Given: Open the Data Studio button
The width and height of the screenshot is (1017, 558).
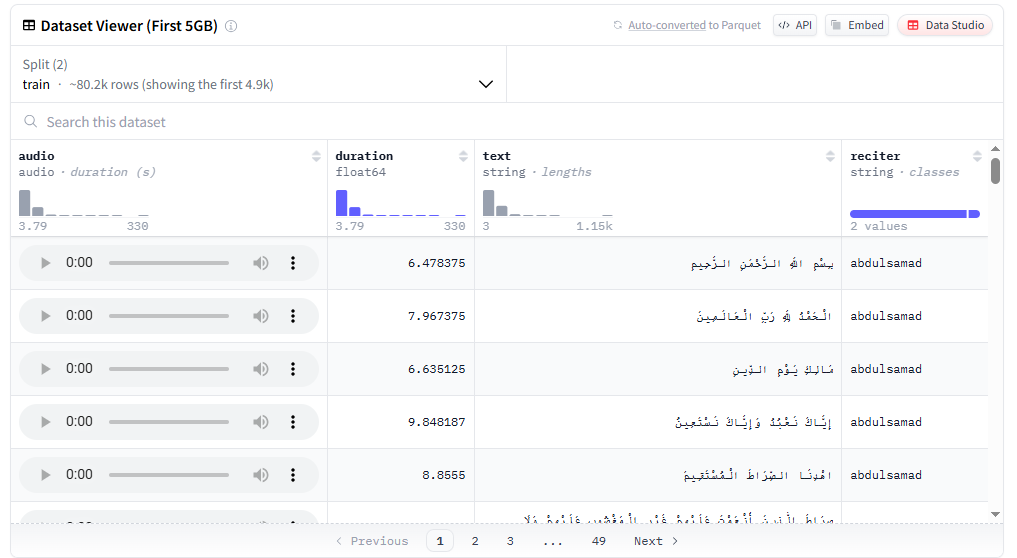Looking at the screenshot, I should click(944, 25).
